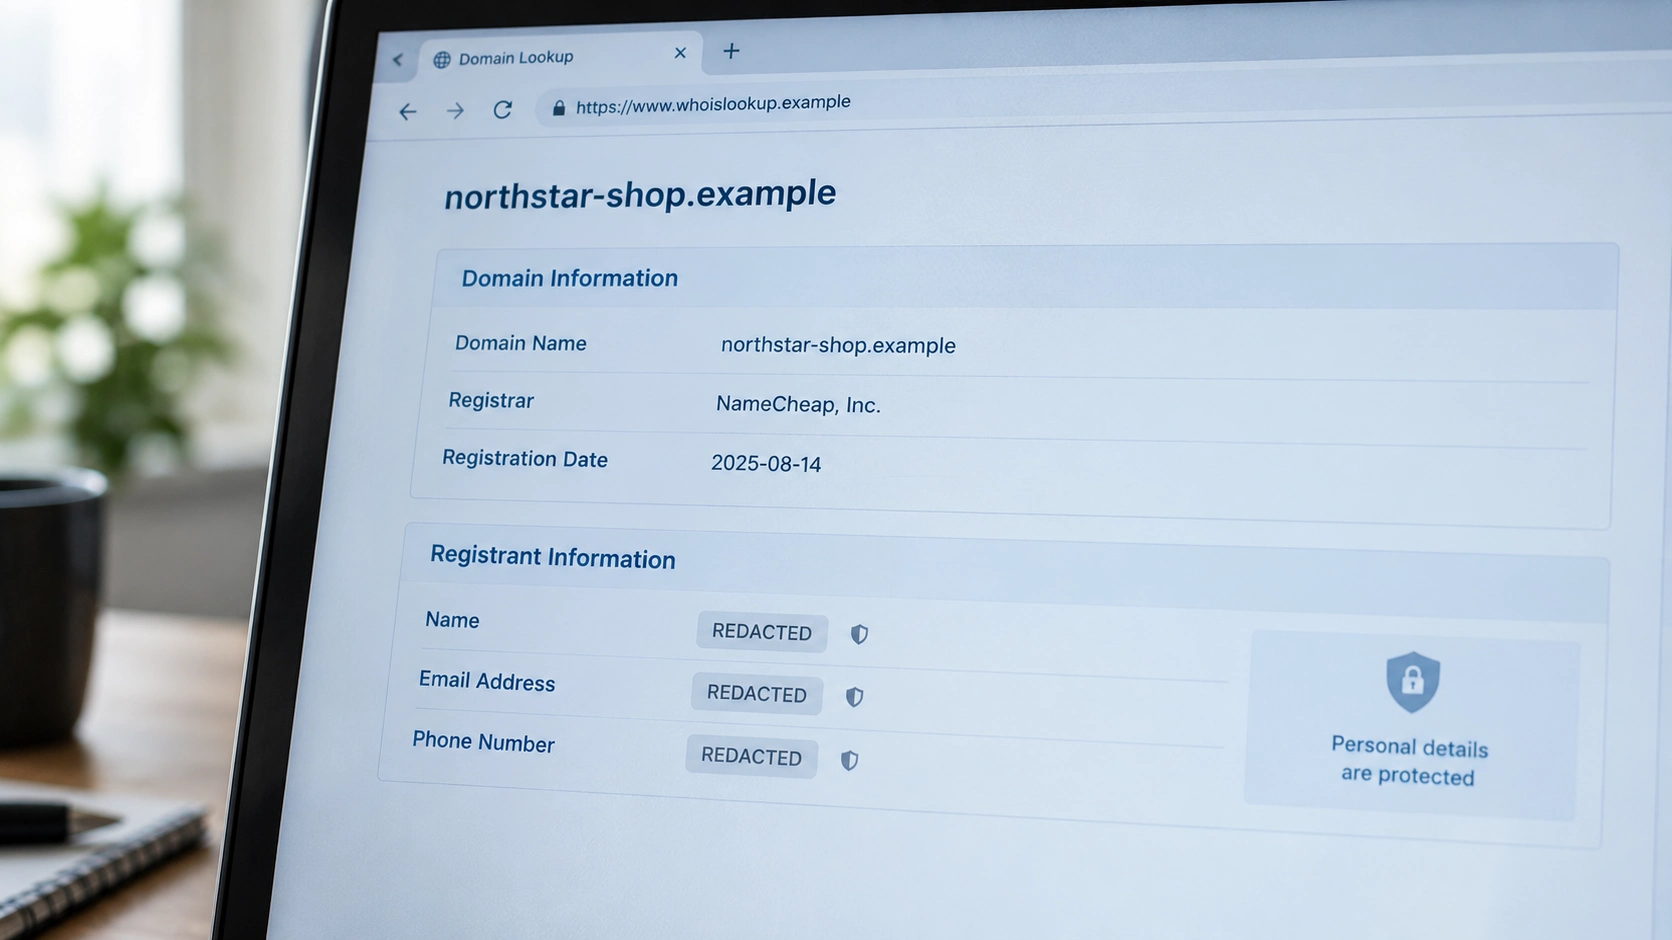Image resolution: width=1672 pixels, height=940 pixels.
Task: Click the northstar-shop.example page heading
Action: click(x=640, y=194)
